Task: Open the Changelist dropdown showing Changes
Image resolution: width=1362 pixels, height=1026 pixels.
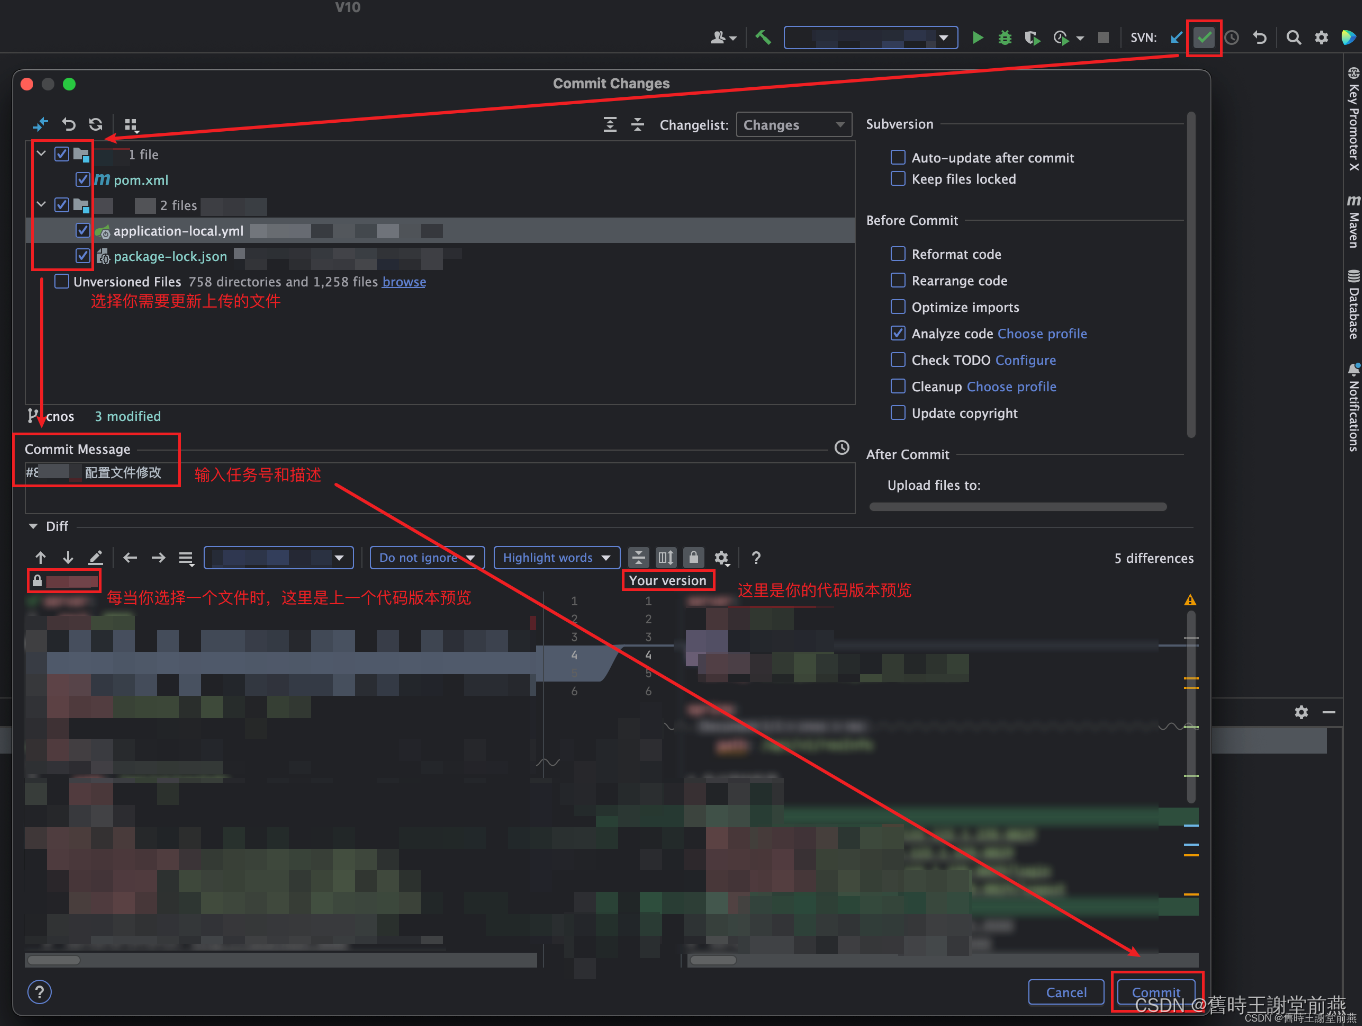Action: 793,124
